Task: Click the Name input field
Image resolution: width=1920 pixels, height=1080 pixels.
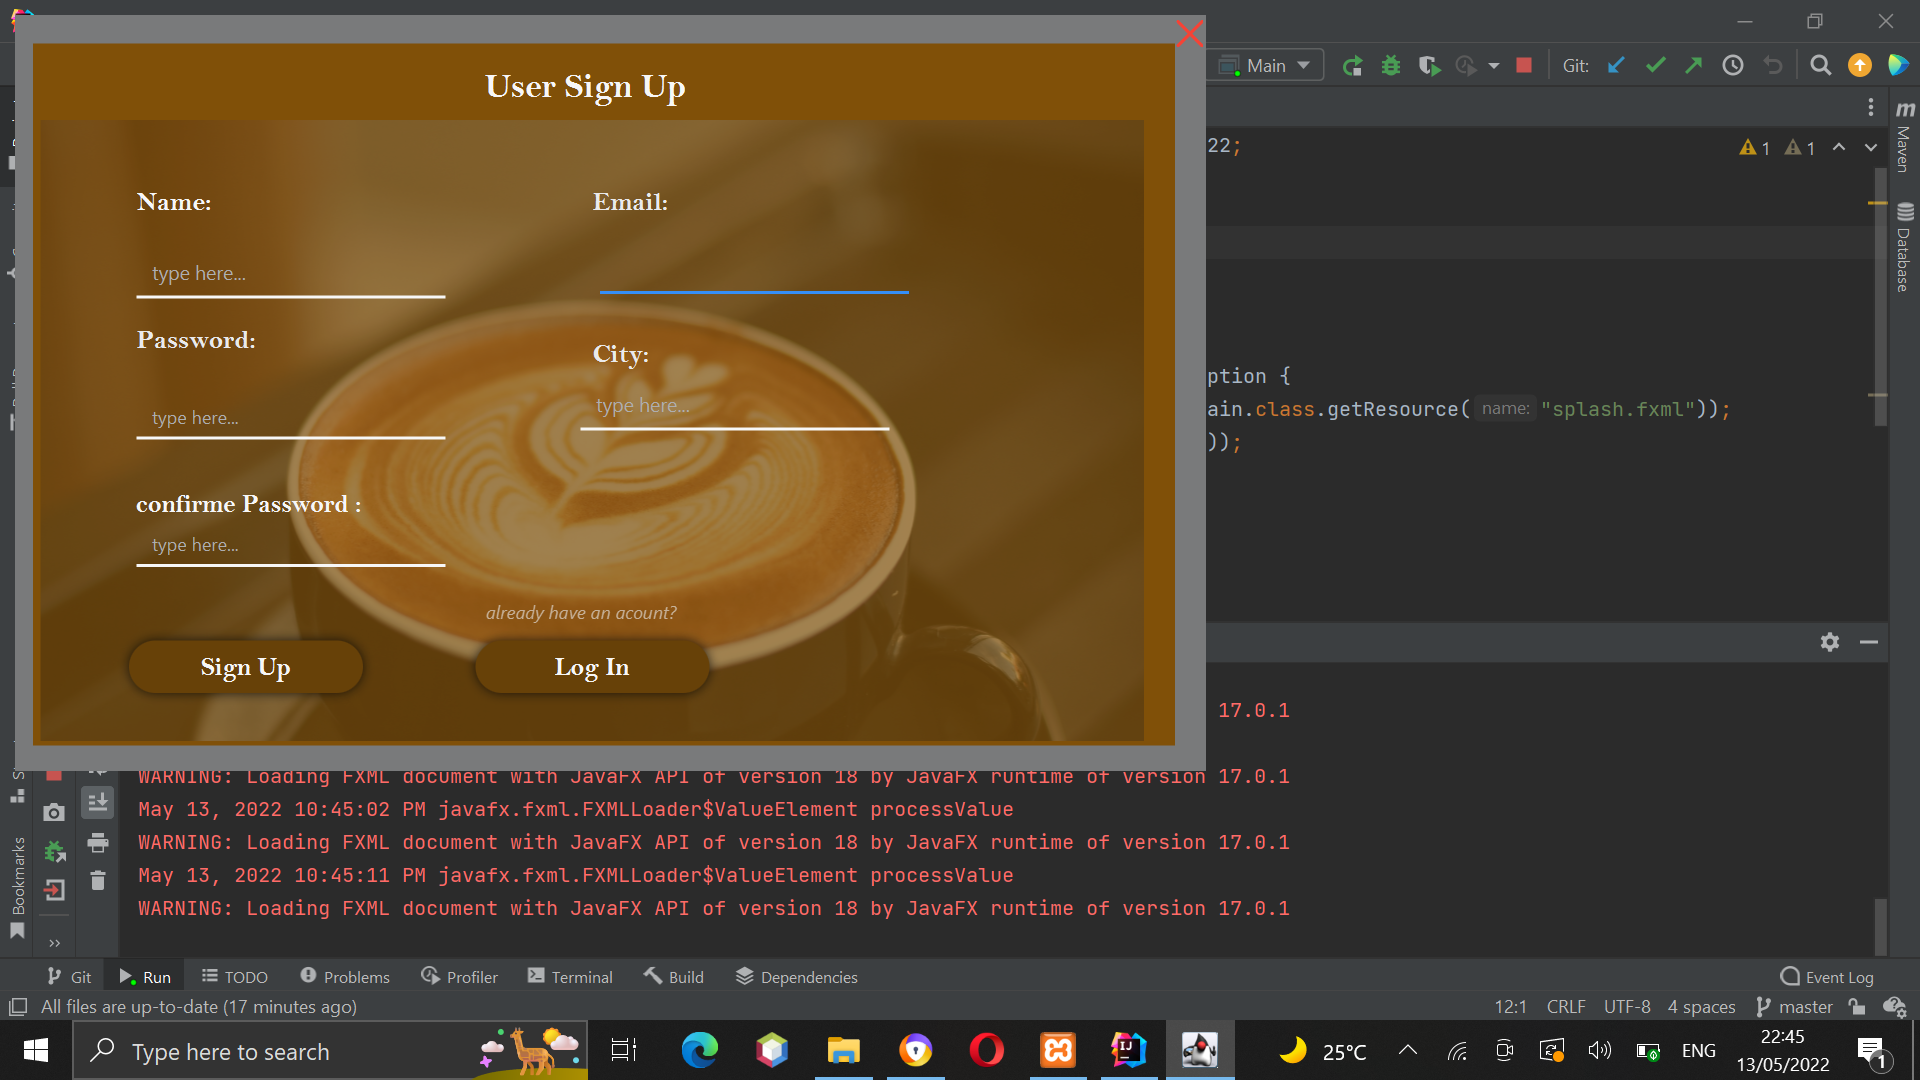Action: tap(291, 273)
